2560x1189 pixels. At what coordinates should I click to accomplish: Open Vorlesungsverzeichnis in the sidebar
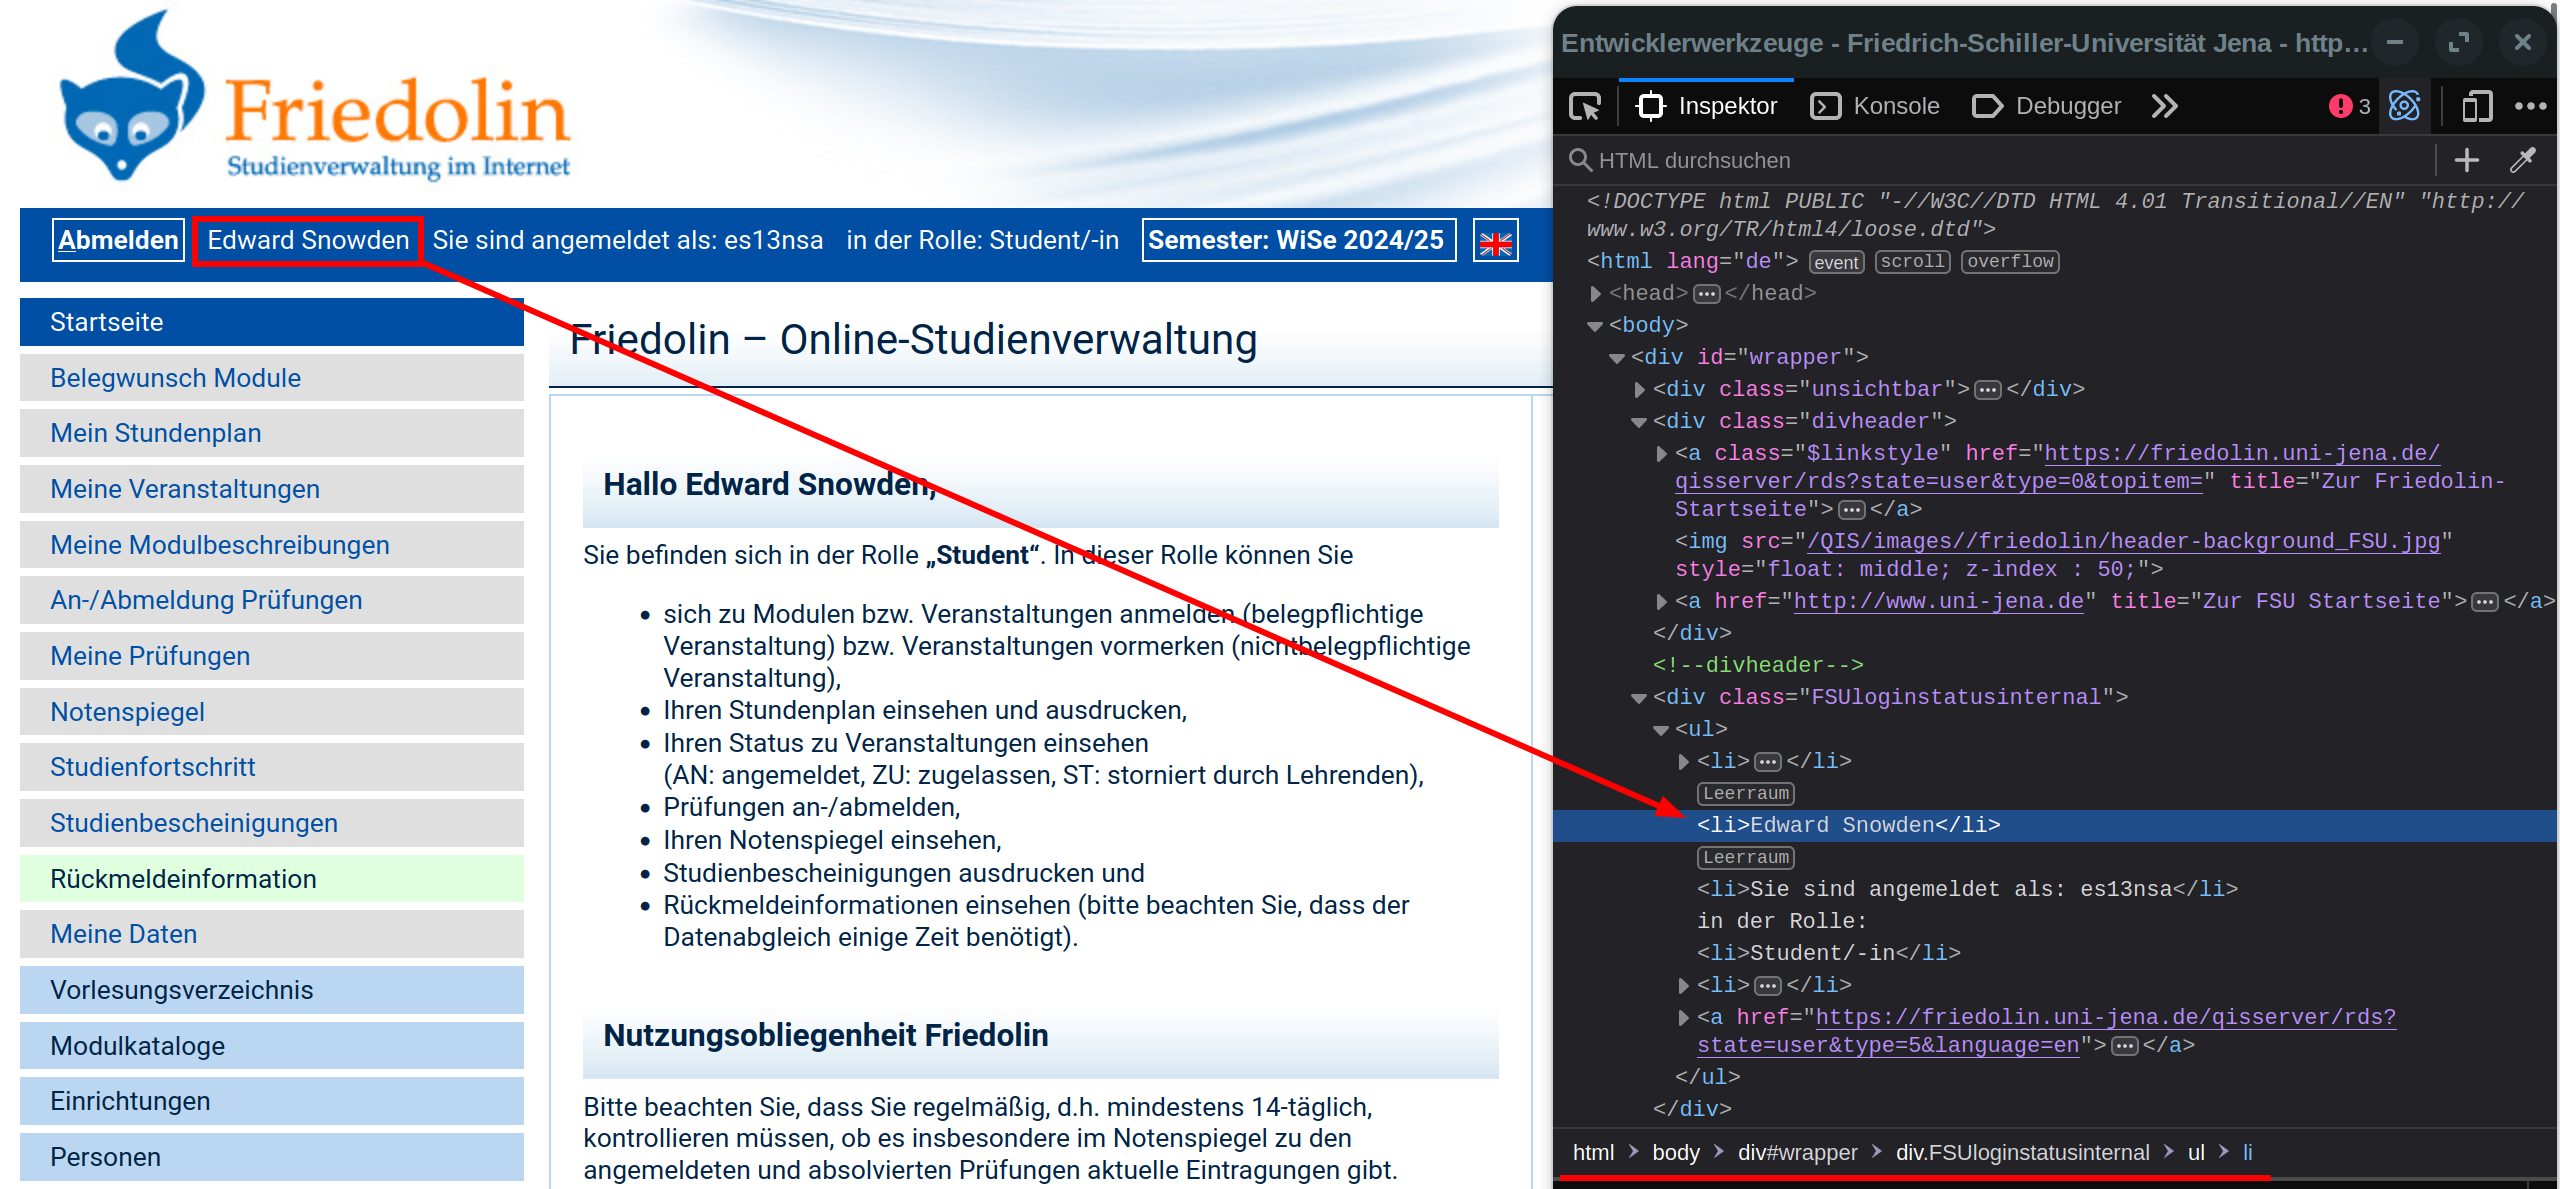click(x=272, y=990)
